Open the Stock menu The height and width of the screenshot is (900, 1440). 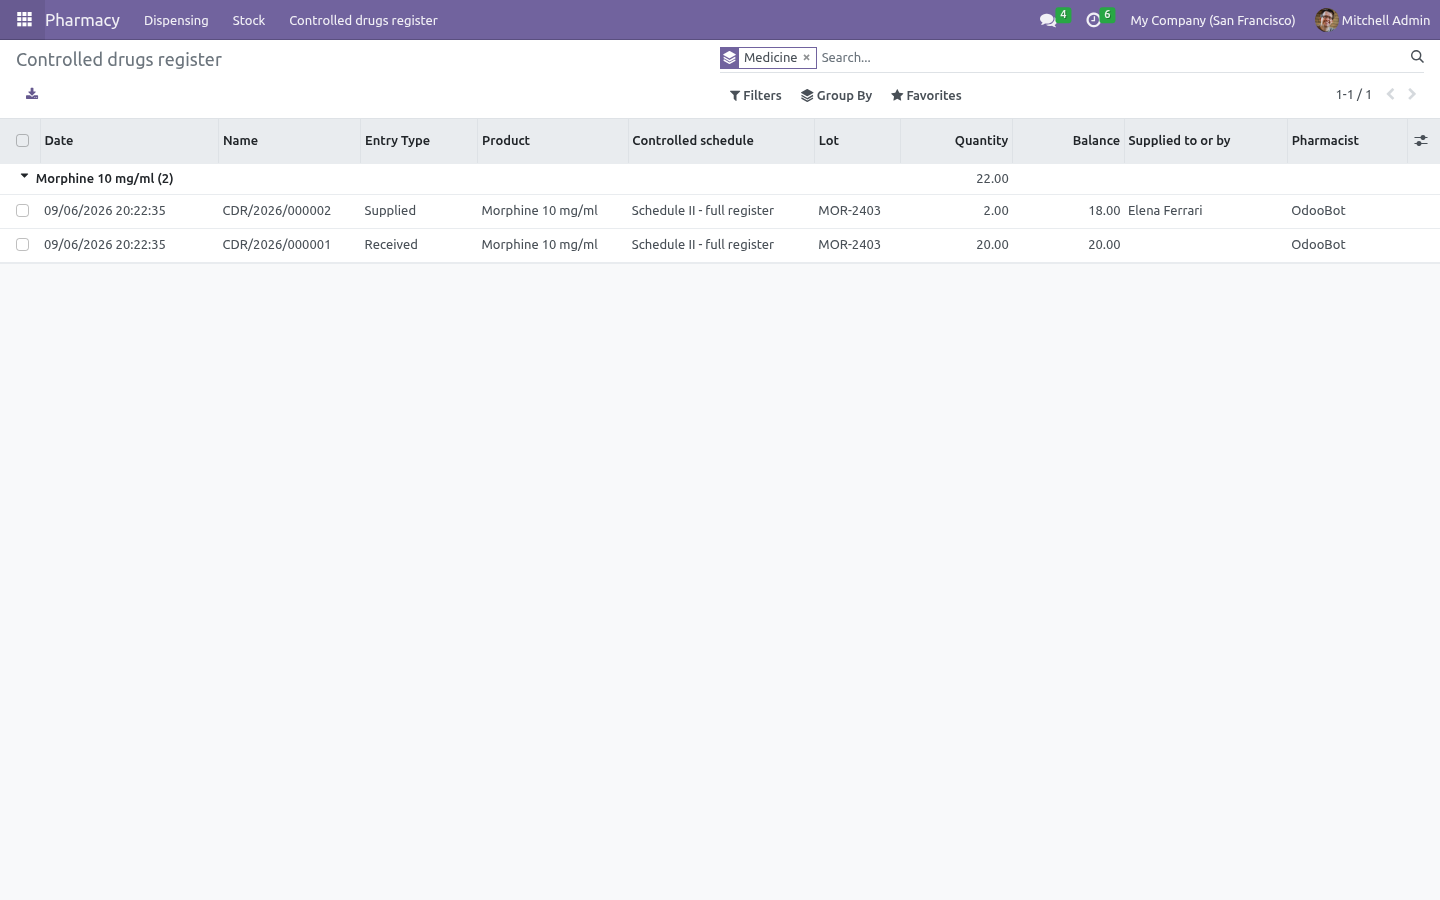pos(249,20)
